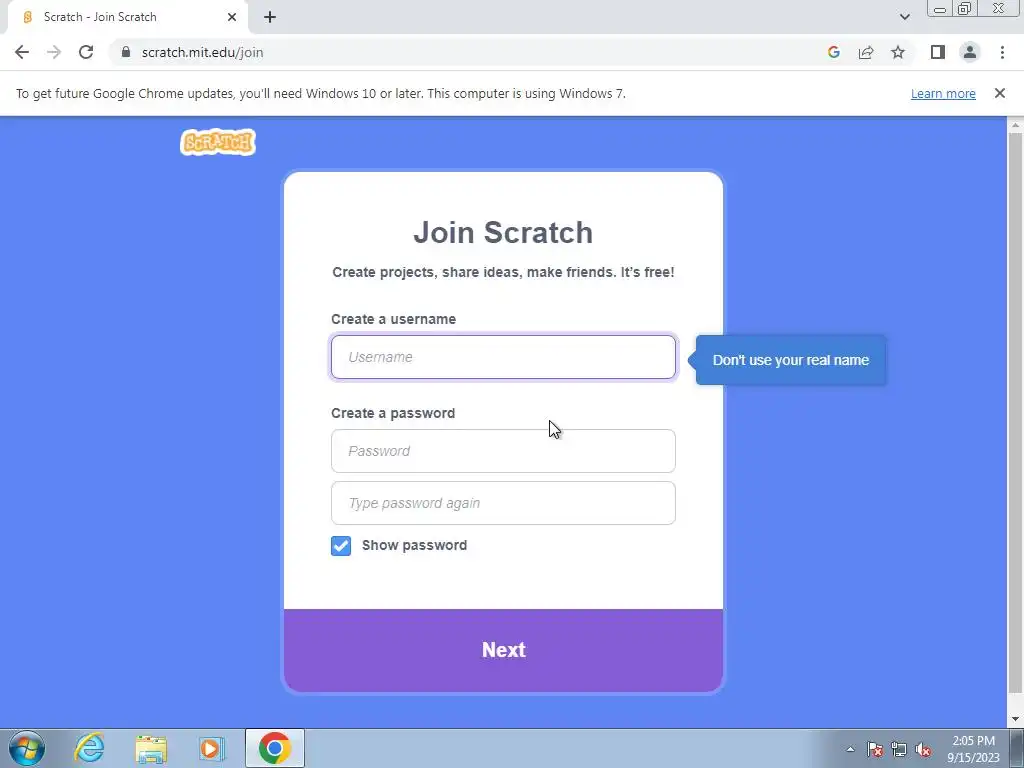The image size is (1024, 768).
Task: Uncheck the Show password checkbox
Action: click(341, 545)
